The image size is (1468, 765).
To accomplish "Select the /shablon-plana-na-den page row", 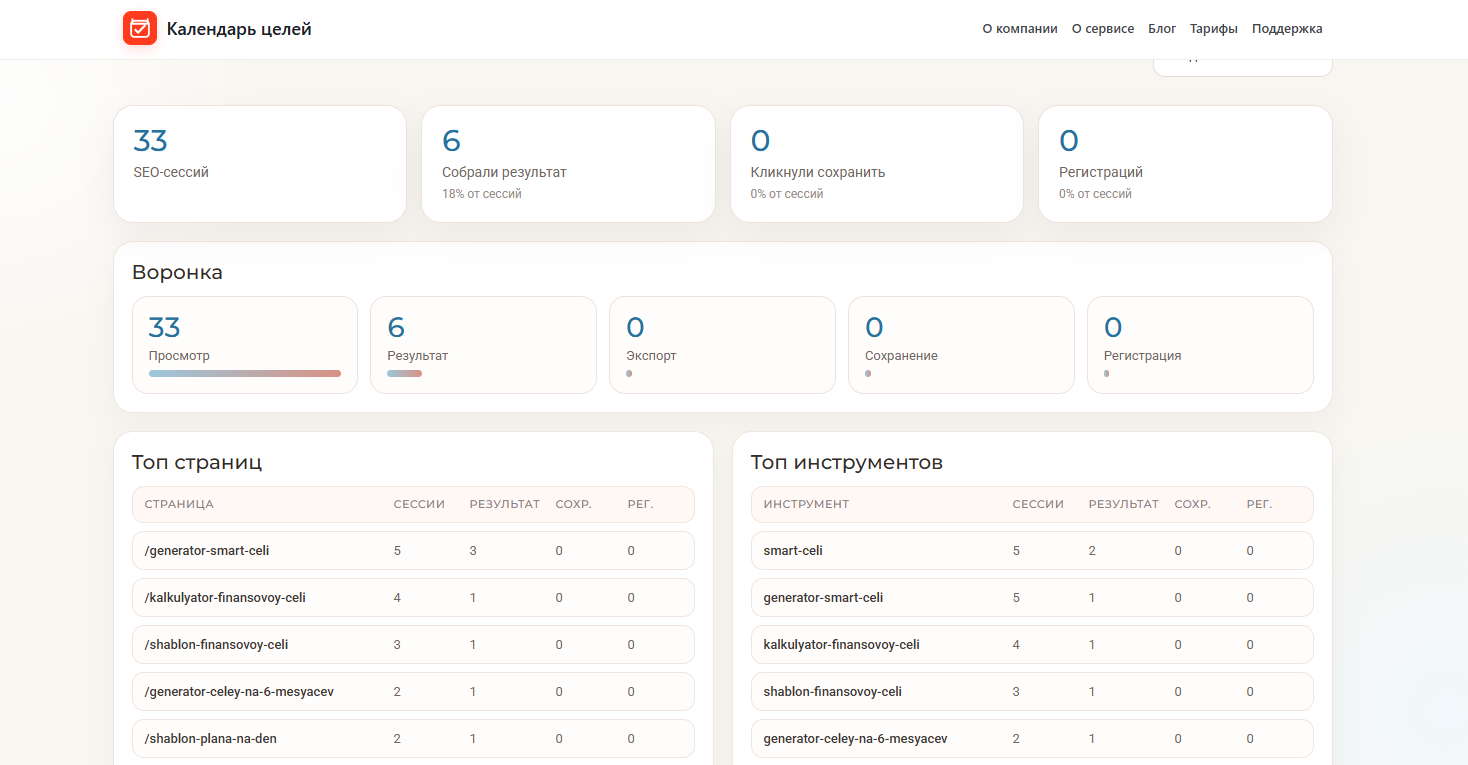I will pos(413,739).
